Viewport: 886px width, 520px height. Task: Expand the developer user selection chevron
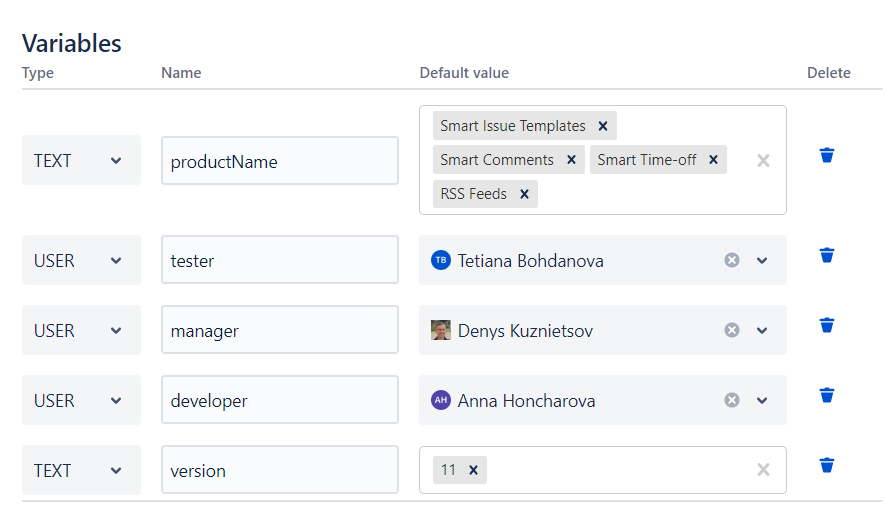coord(762,400)
